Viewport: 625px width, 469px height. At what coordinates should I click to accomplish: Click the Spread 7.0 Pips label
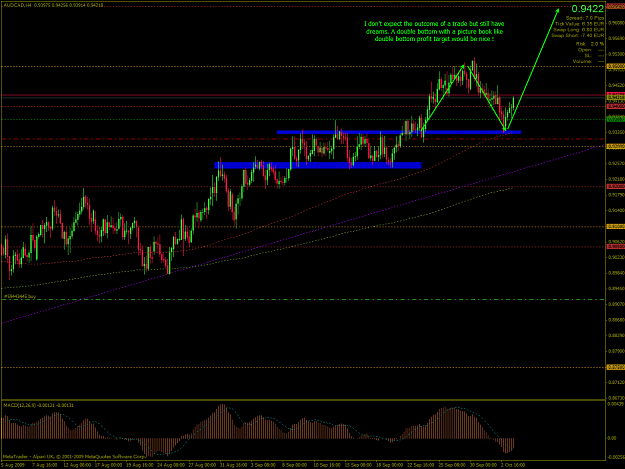pos(585,18)
